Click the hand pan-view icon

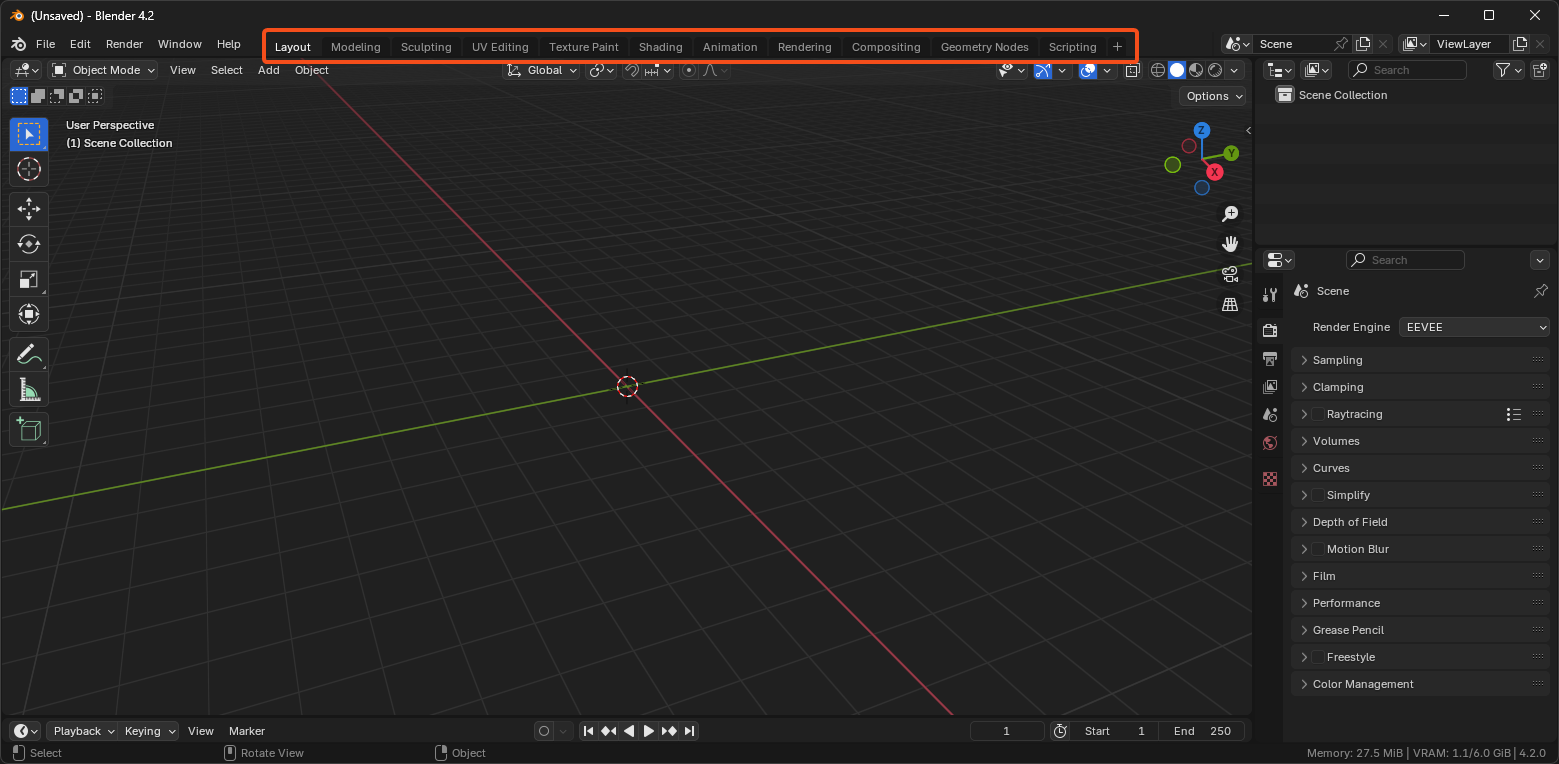pos(1230,244)
